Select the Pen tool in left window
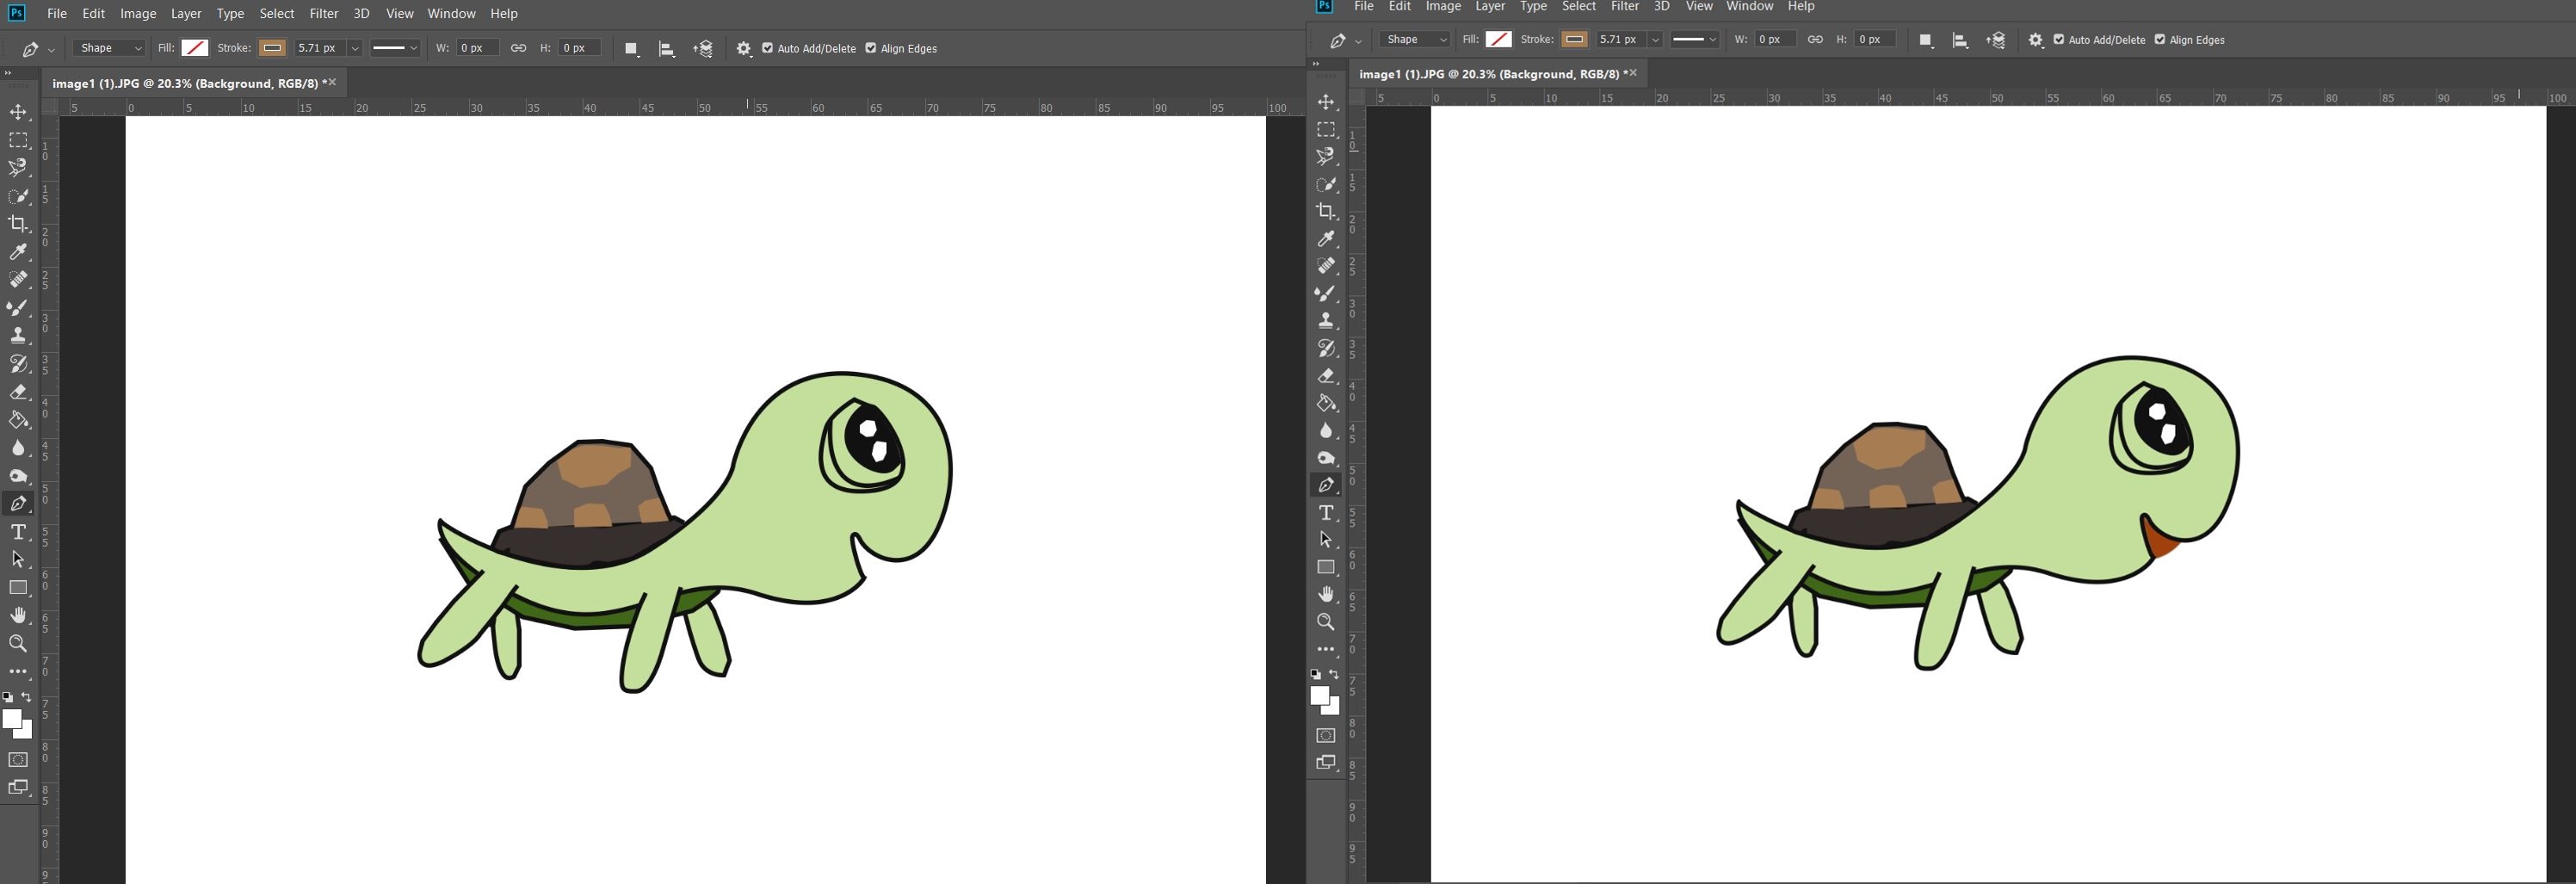 tap(18, 503)
